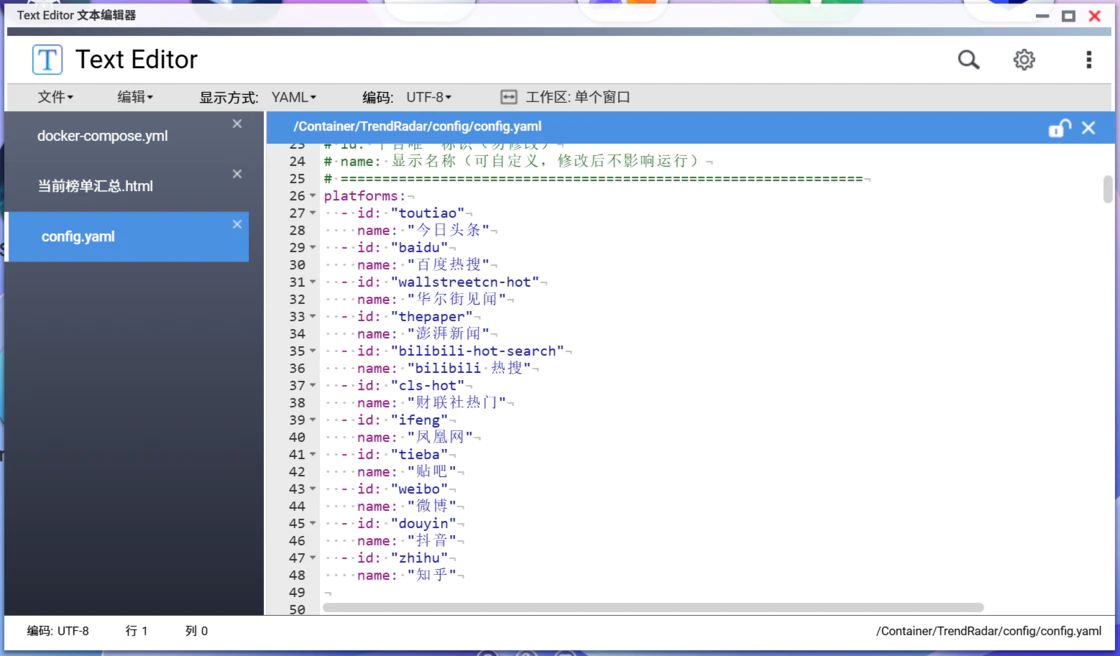
Task: Close the config.yaml sidebar tab
Action: (x=237, y=224)
